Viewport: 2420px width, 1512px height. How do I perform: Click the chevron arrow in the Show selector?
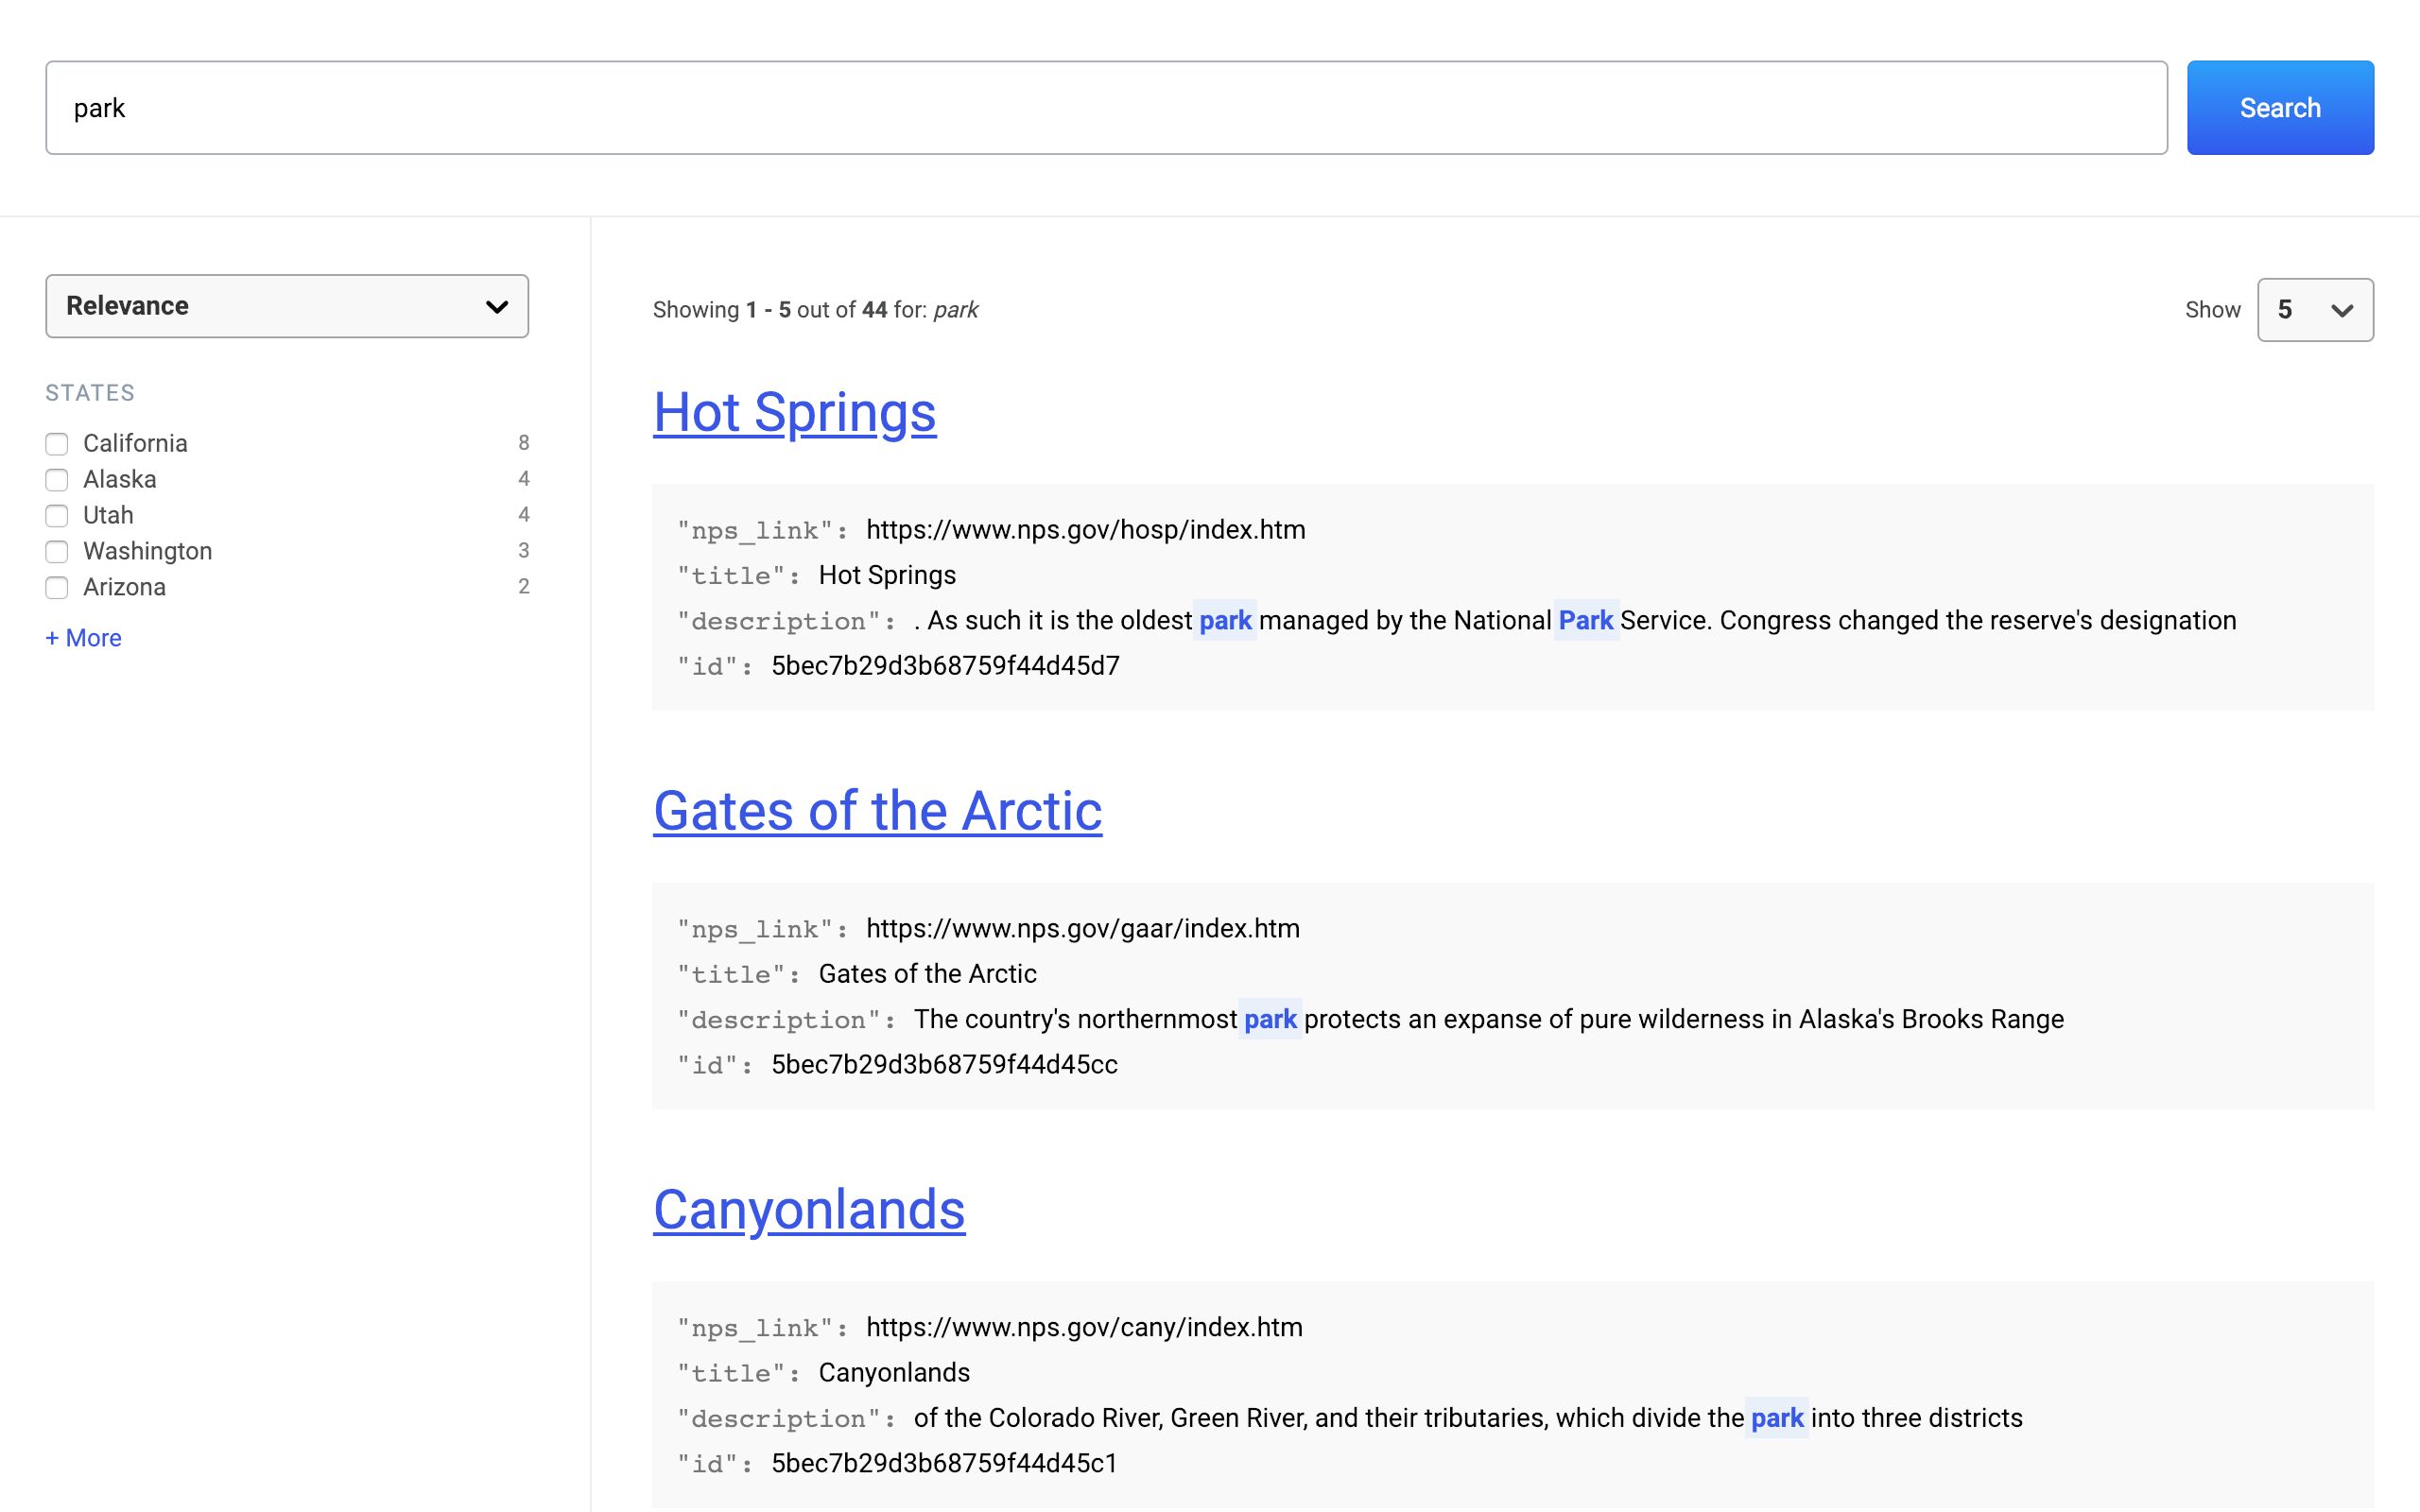click(2341, 311)
